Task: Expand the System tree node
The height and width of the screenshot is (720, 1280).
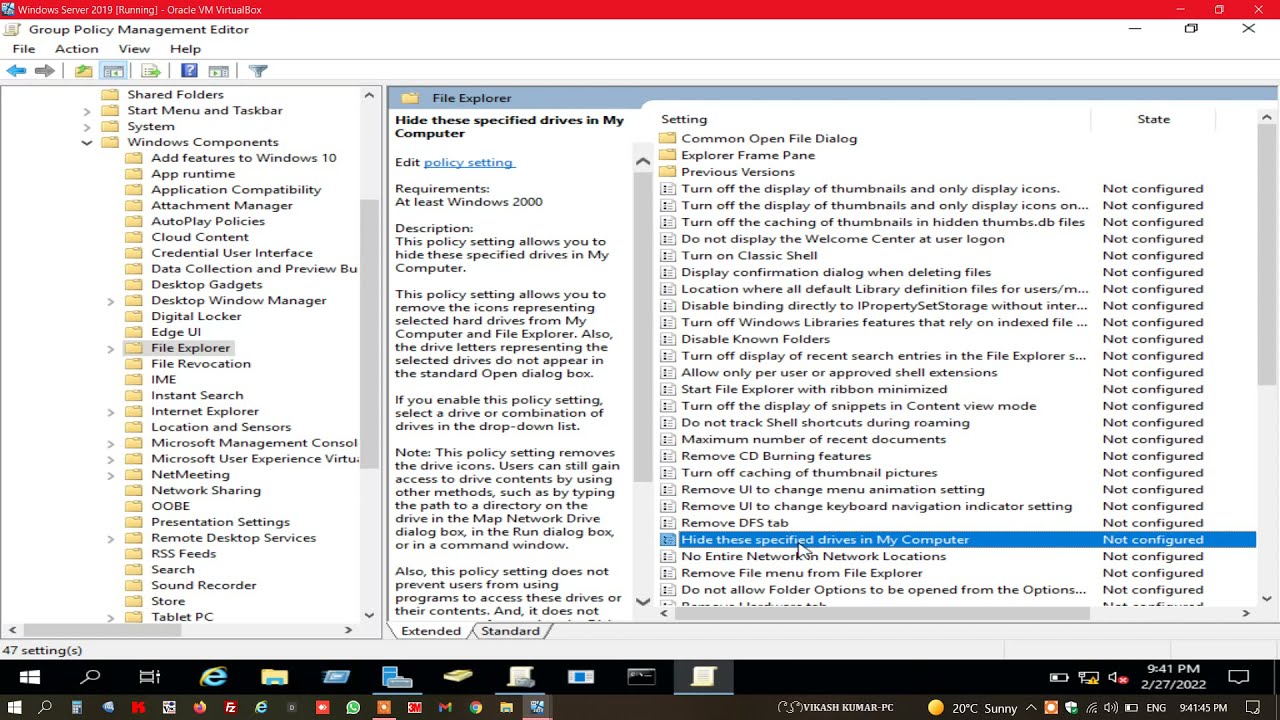Action: (x=87, y=127)
